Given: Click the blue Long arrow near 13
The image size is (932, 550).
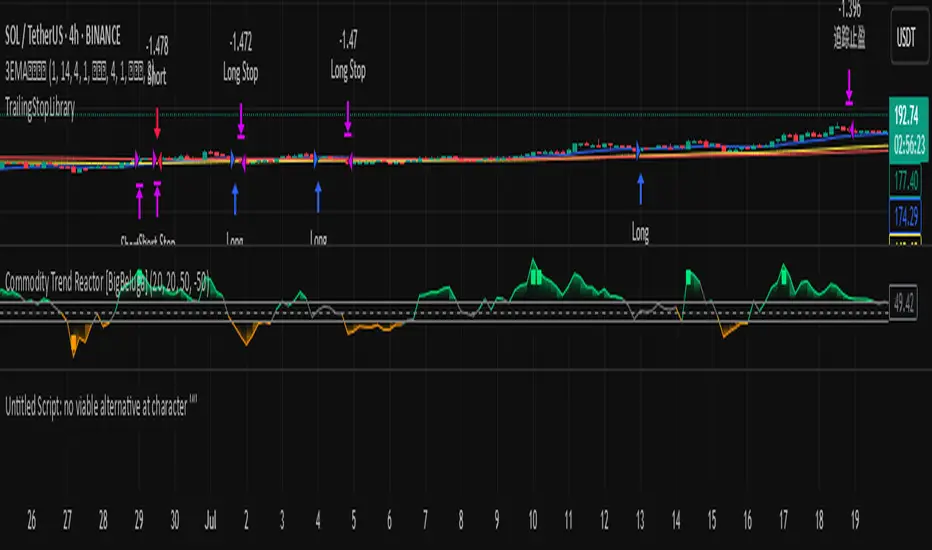Looking at the screenshot, I should [640, 186].
